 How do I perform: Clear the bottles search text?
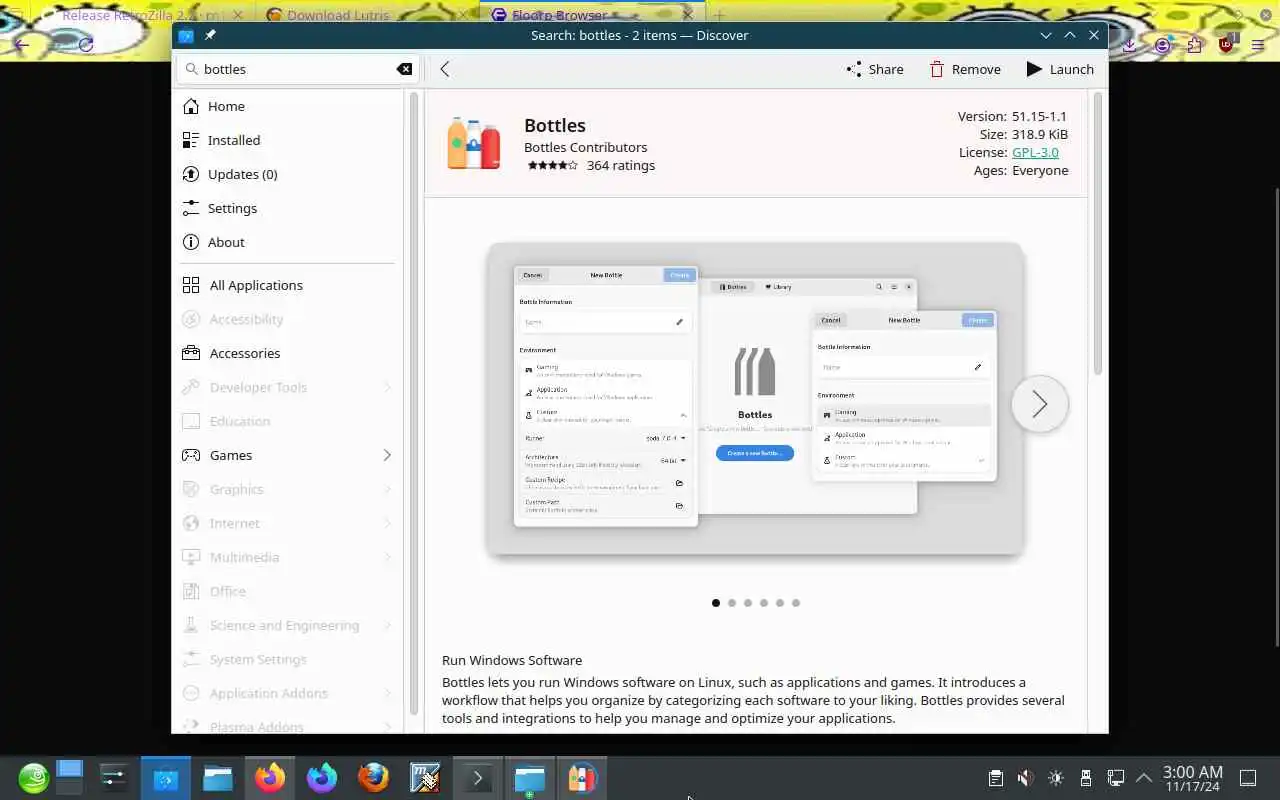click(x=404, y=69)
